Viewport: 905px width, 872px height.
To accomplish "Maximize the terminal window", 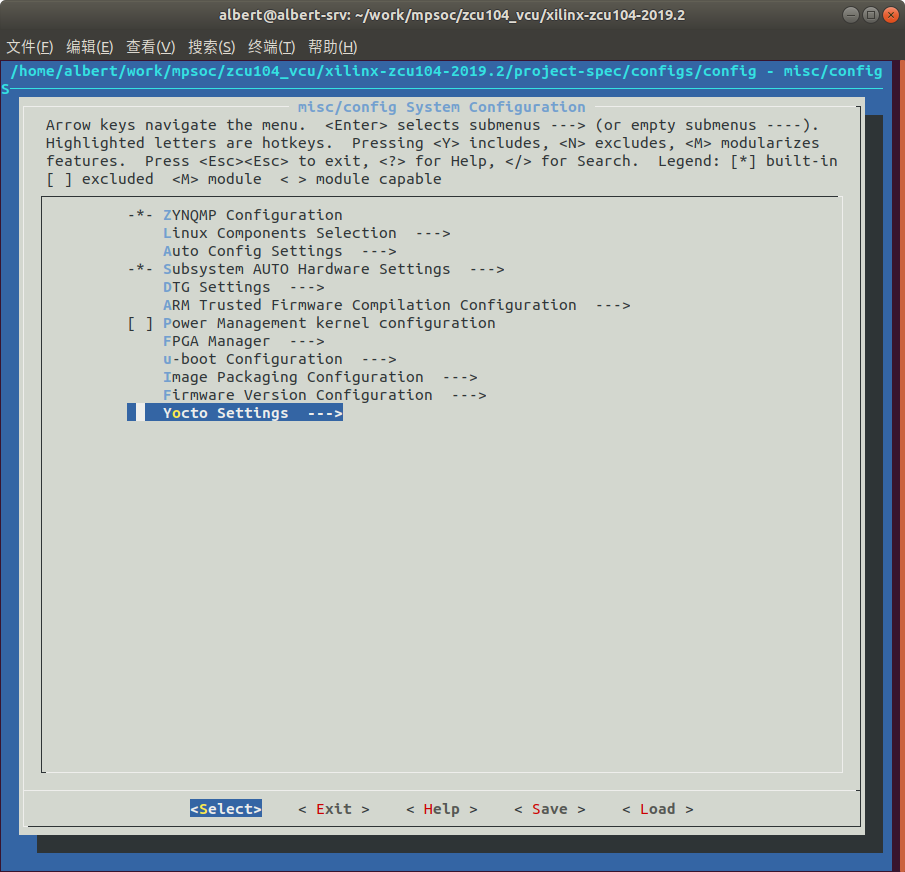I will tap(871, 15).
